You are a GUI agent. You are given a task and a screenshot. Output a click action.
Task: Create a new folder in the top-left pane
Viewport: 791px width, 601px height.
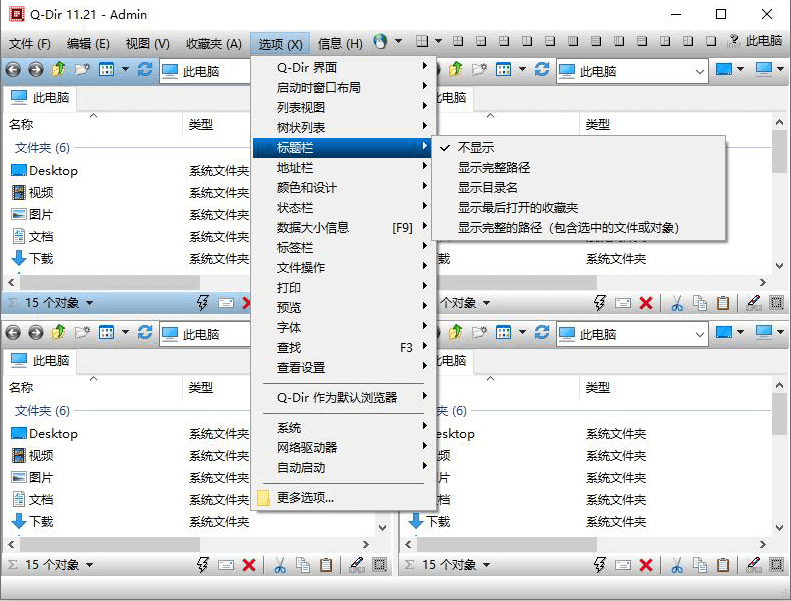pyautogui.click(x=82, y=69)
